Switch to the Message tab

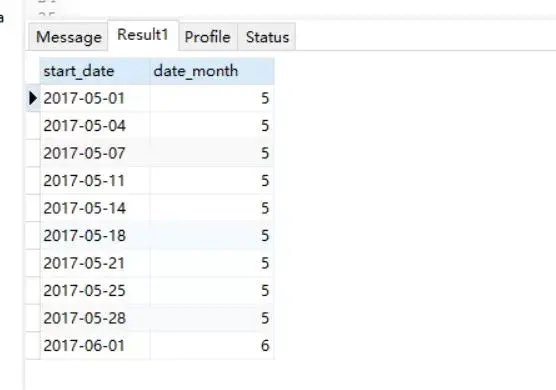68,37
